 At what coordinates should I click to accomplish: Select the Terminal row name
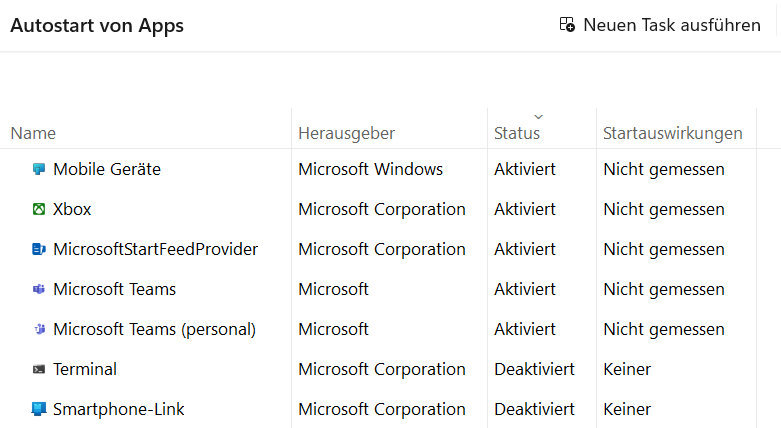pos(85,369)
